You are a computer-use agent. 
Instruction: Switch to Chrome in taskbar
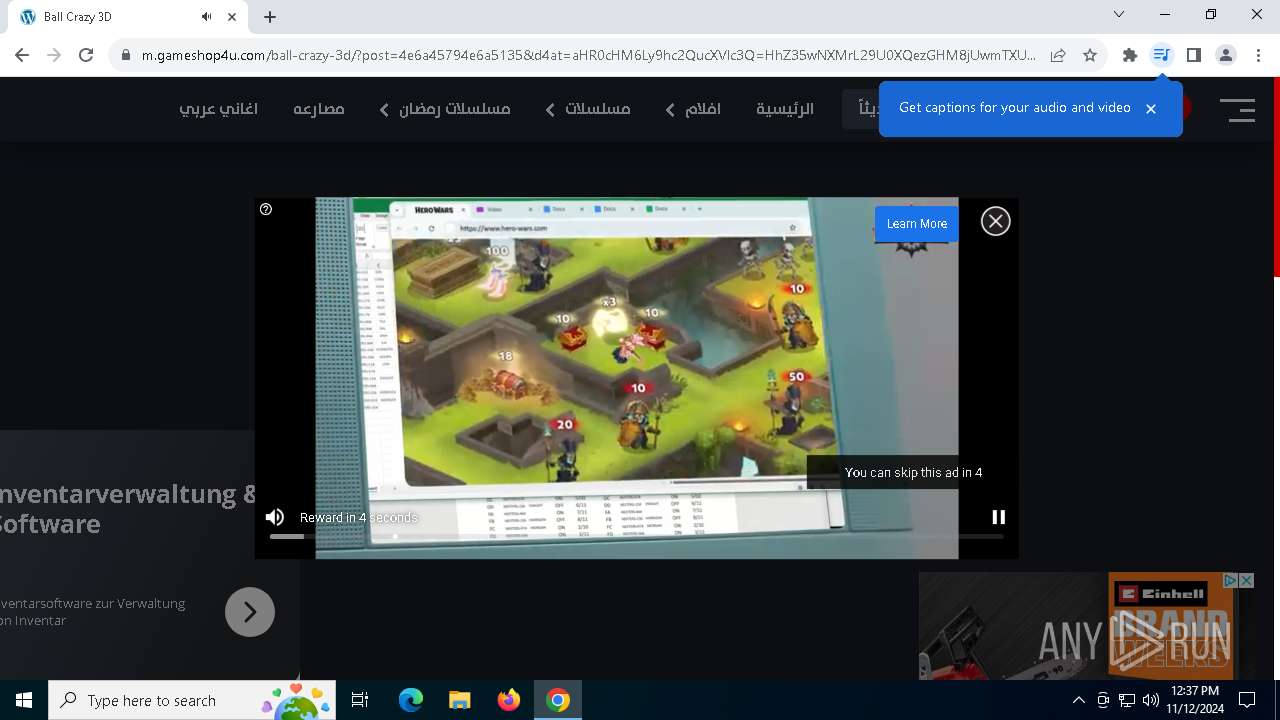click(558, 700)
